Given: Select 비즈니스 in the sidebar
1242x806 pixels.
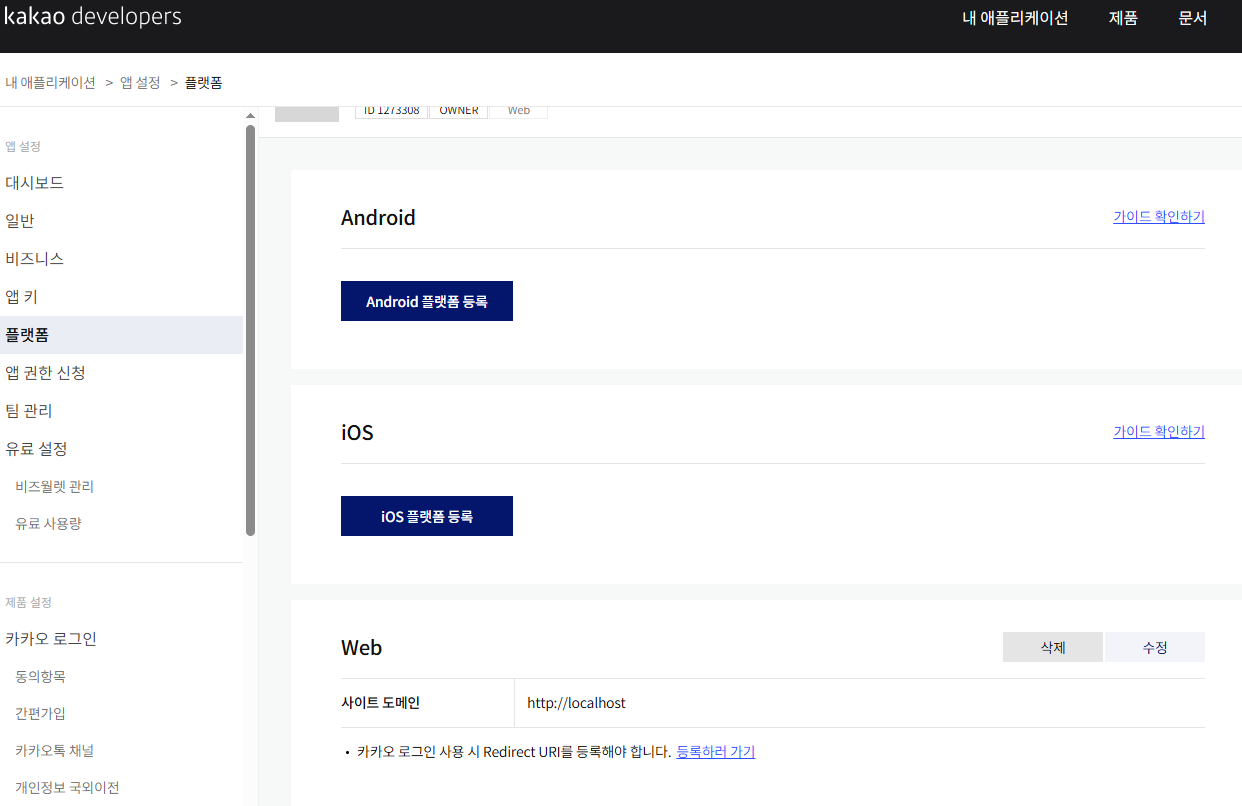Looking at the screenshot, I should point(34,259).
